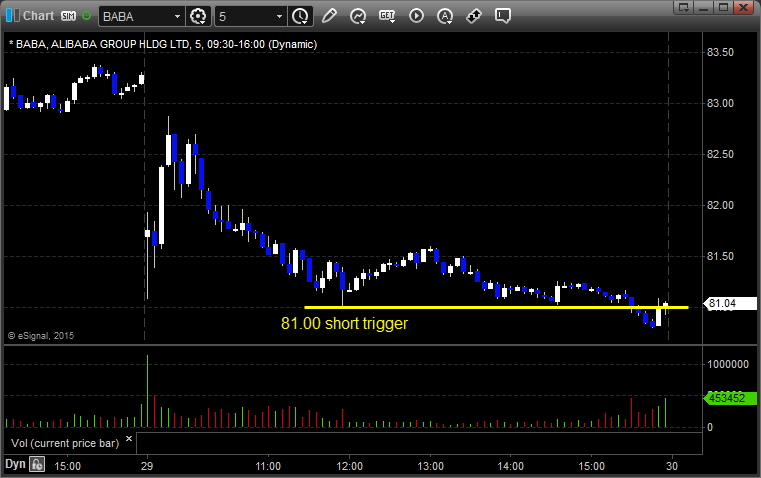
Task: Open the window options dropdown in title bar
Action: (x=684, y=7)
